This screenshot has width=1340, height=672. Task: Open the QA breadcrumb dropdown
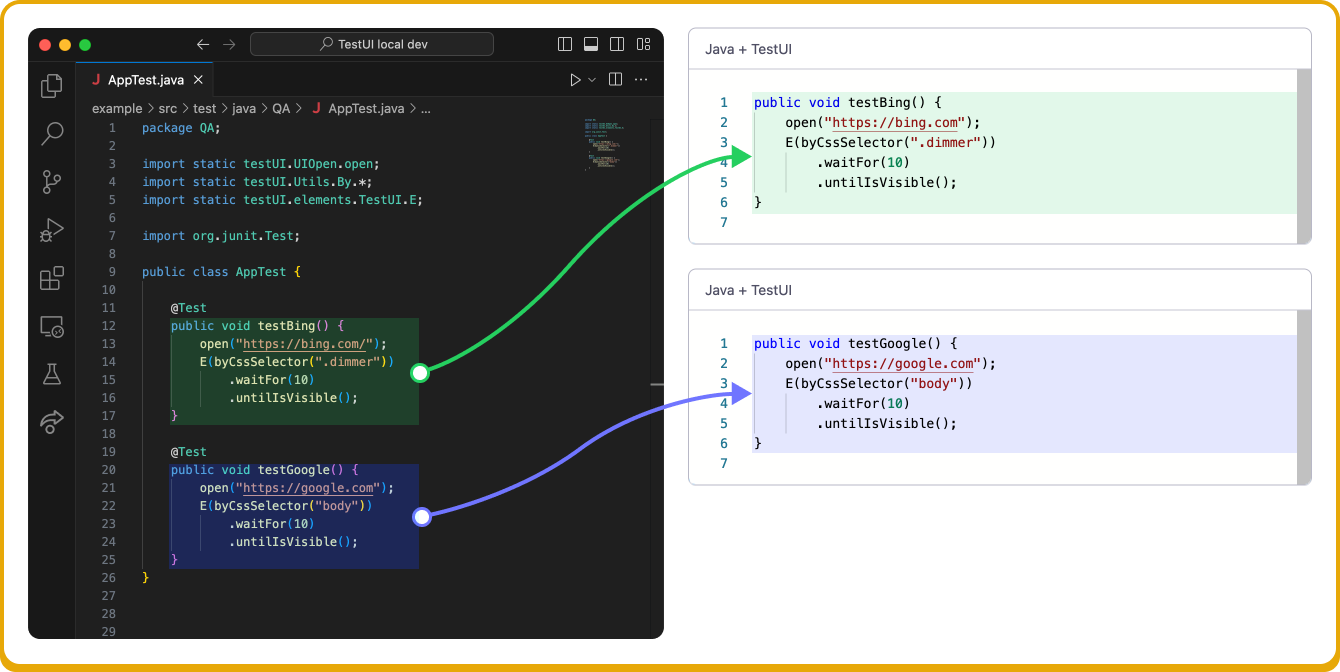click(x=281, y=108)
